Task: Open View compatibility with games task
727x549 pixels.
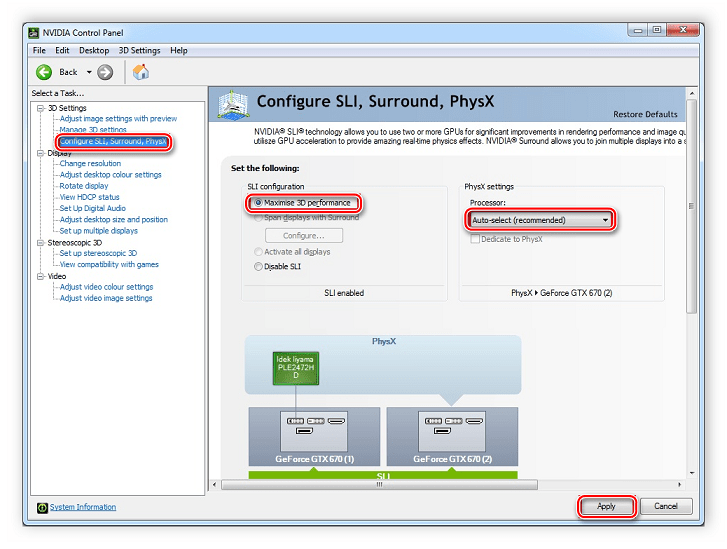Action: [109, 265]
